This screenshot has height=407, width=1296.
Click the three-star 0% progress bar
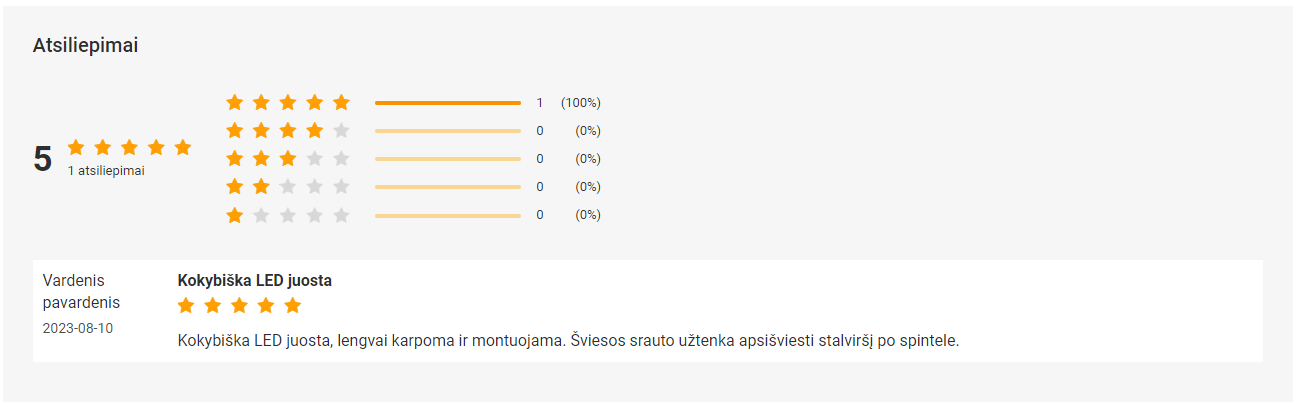click(447, 158)
